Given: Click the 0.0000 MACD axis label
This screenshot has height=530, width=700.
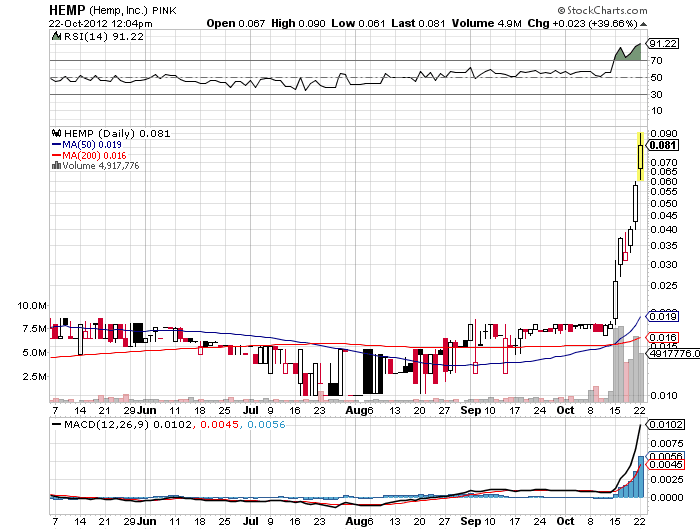Looking at the screenshot, I should pyautogui.click(x=667, y=497).
